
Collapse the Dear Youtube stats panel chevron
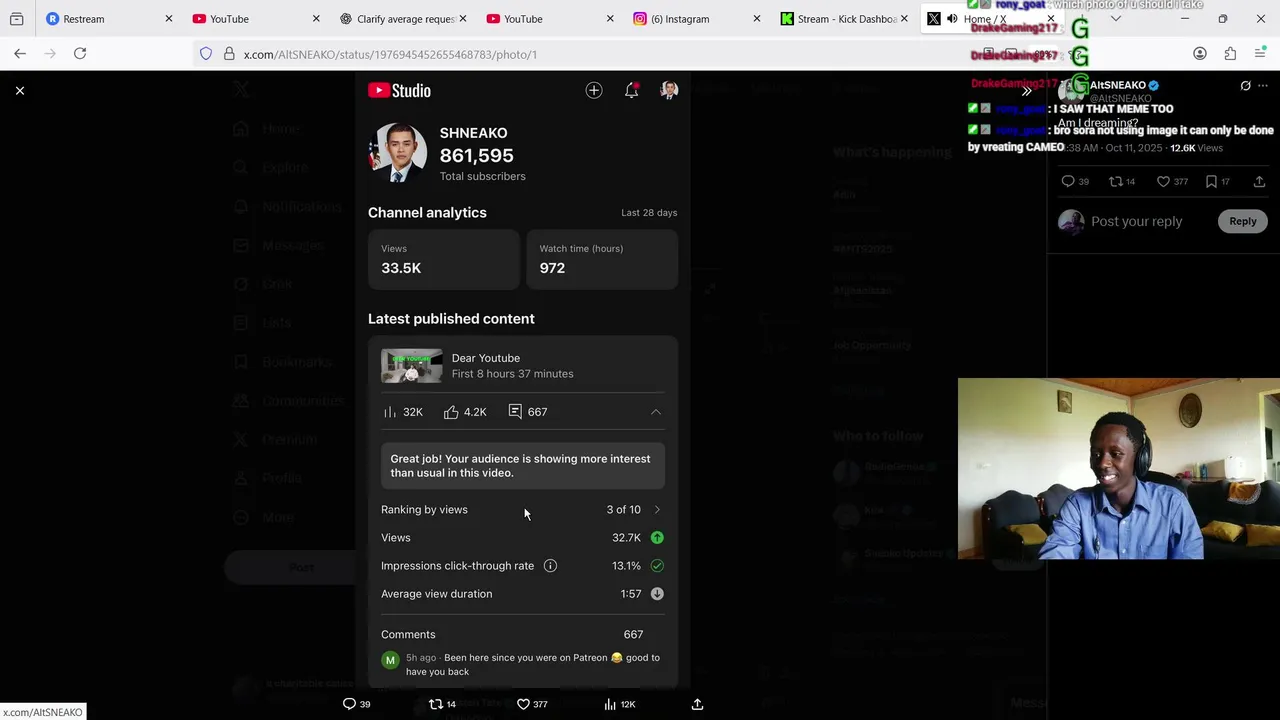tap(656, 412)
